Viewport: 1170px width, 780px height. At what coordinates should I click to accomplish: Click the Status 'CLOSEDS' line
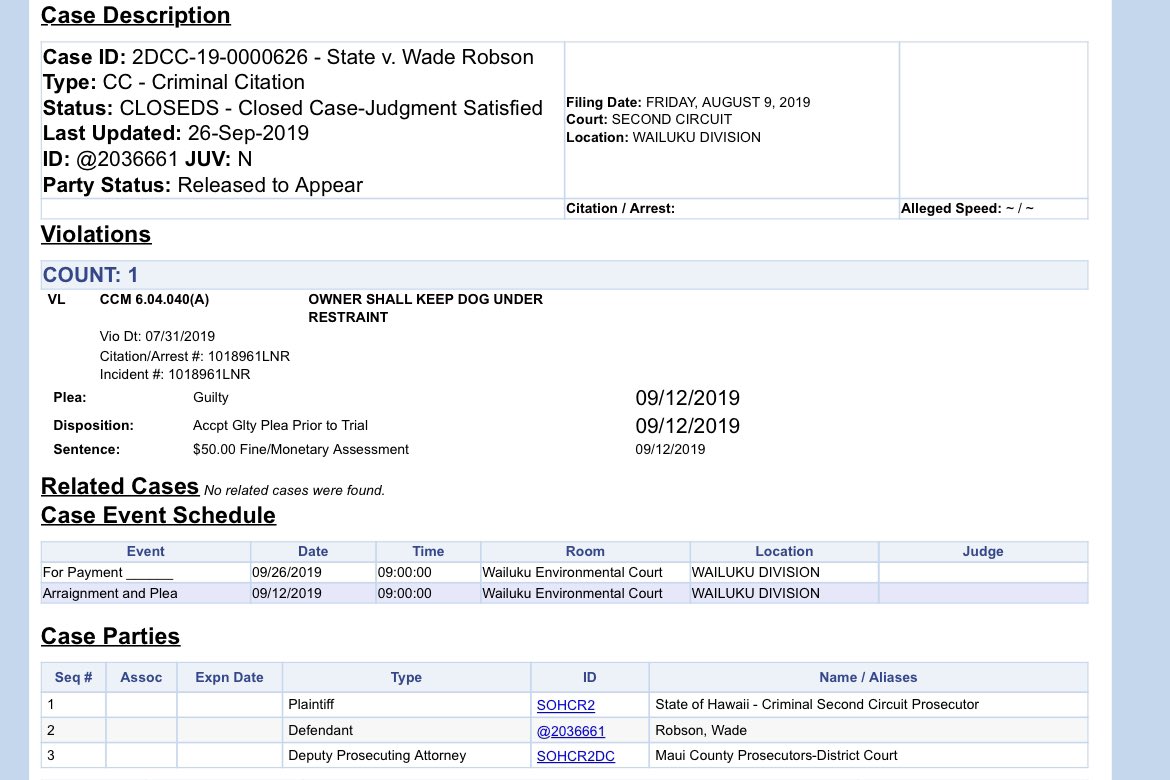292,107
